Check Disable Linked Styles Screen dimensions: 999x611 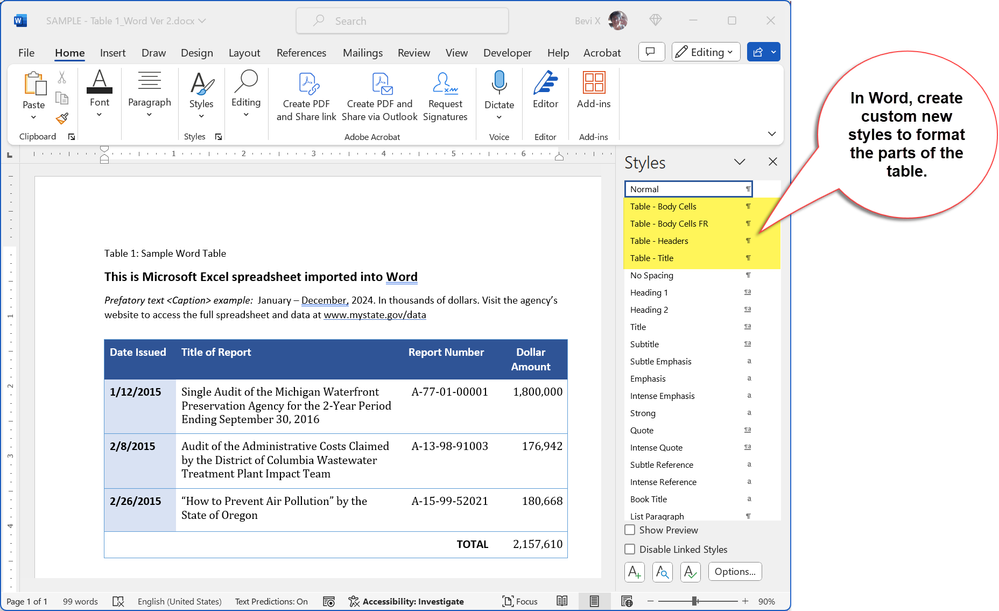click(x=630, y=549)
